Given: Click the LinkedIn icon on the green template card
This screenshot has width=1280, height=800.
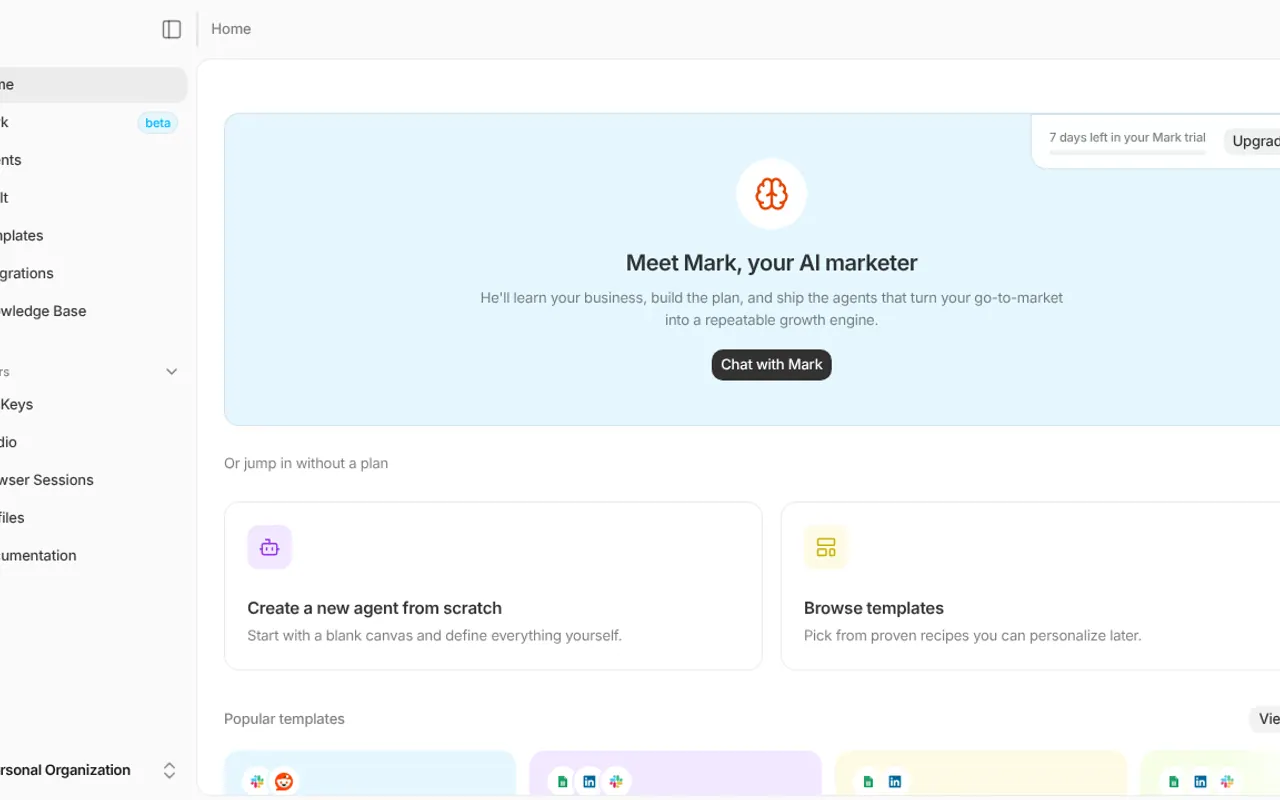Looking at the screenshot, I should pos(1200,782).
